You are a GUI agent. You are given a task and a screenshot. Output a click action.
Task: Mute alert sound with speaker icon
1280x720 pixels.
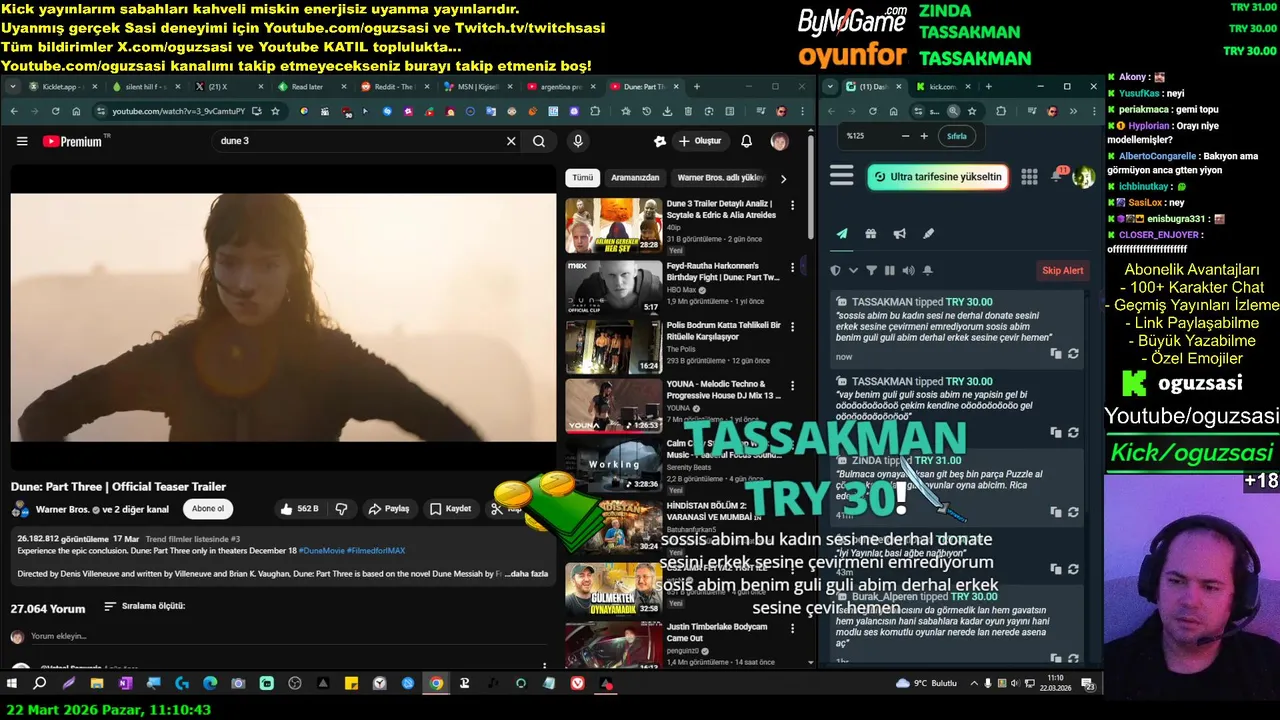[908, 270]
